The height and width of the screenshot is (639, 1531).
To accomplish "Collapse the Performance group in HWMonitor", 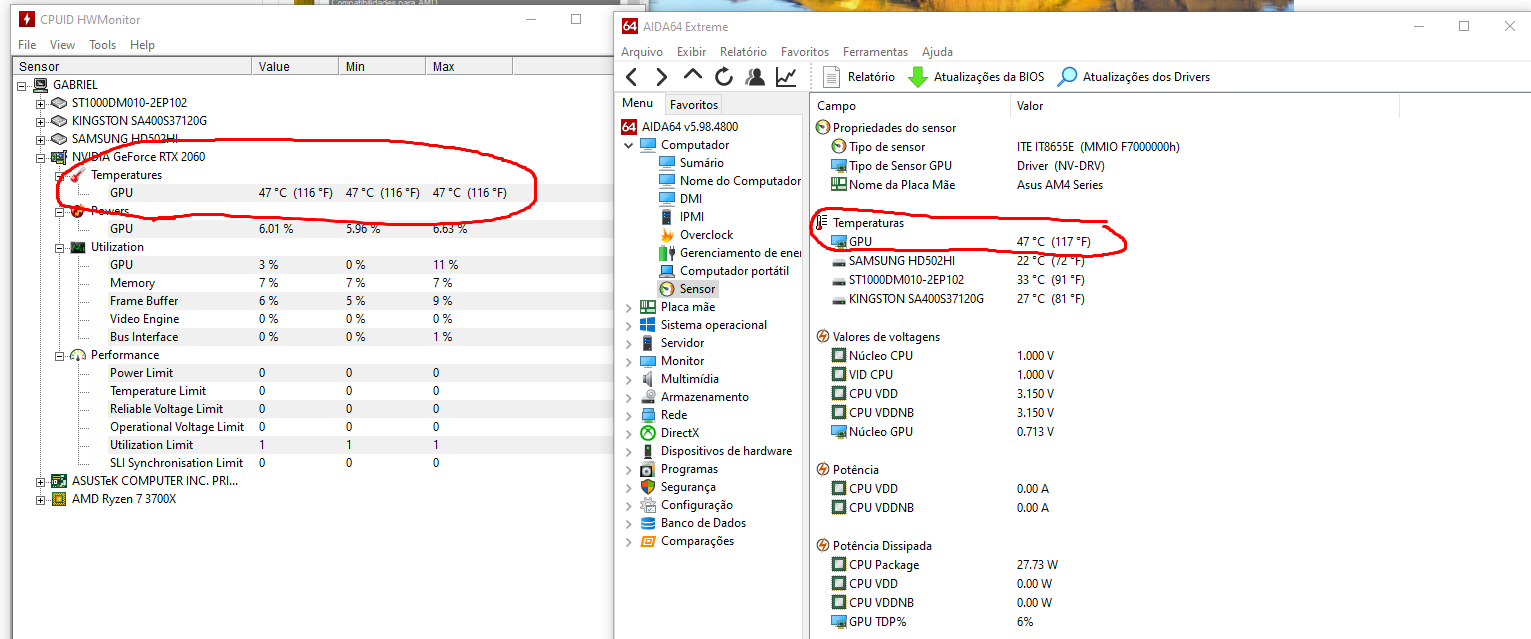I will point(59,355).
